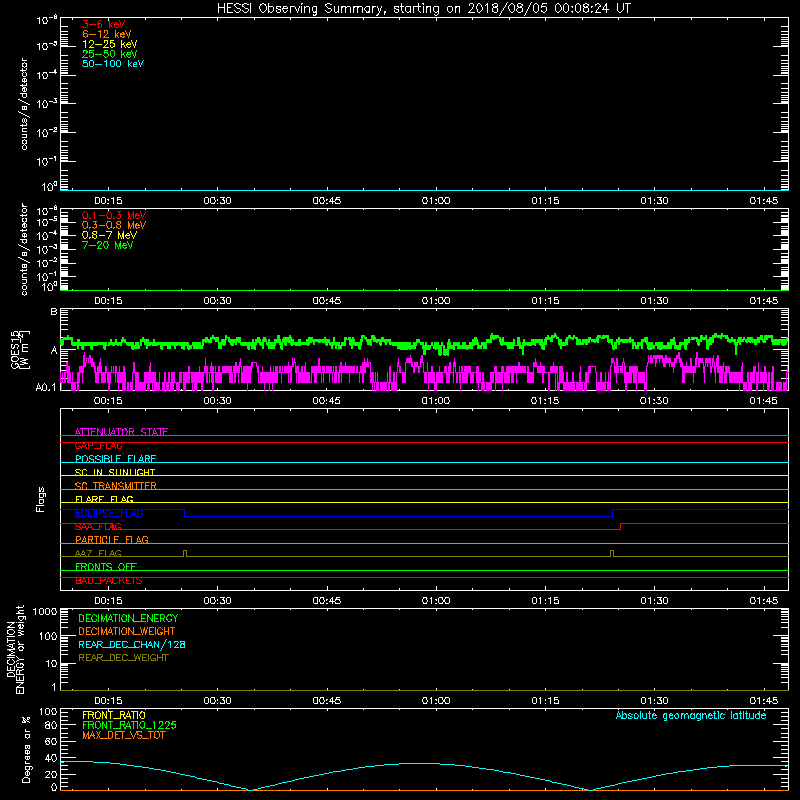
Task: Click the second AAZ_FLAG pulse spike
Action: click(x=612, y=553)
